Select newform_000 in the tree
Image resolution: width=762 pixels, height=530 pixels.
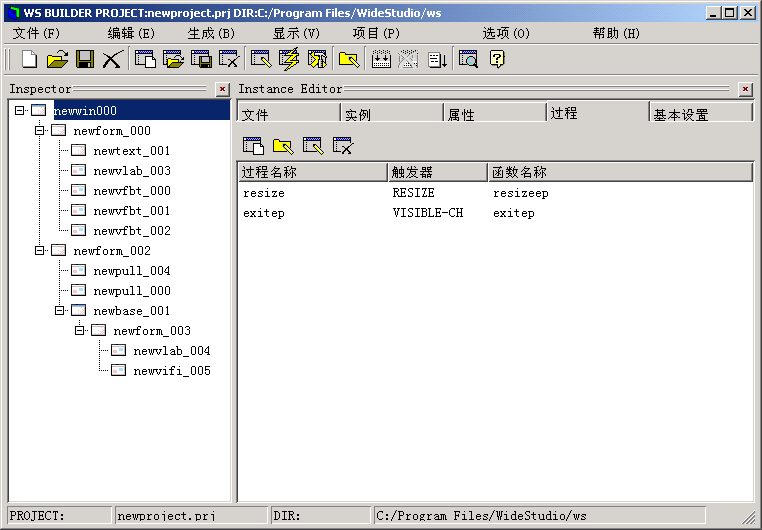pyautogui.click(x=112, y=130)
